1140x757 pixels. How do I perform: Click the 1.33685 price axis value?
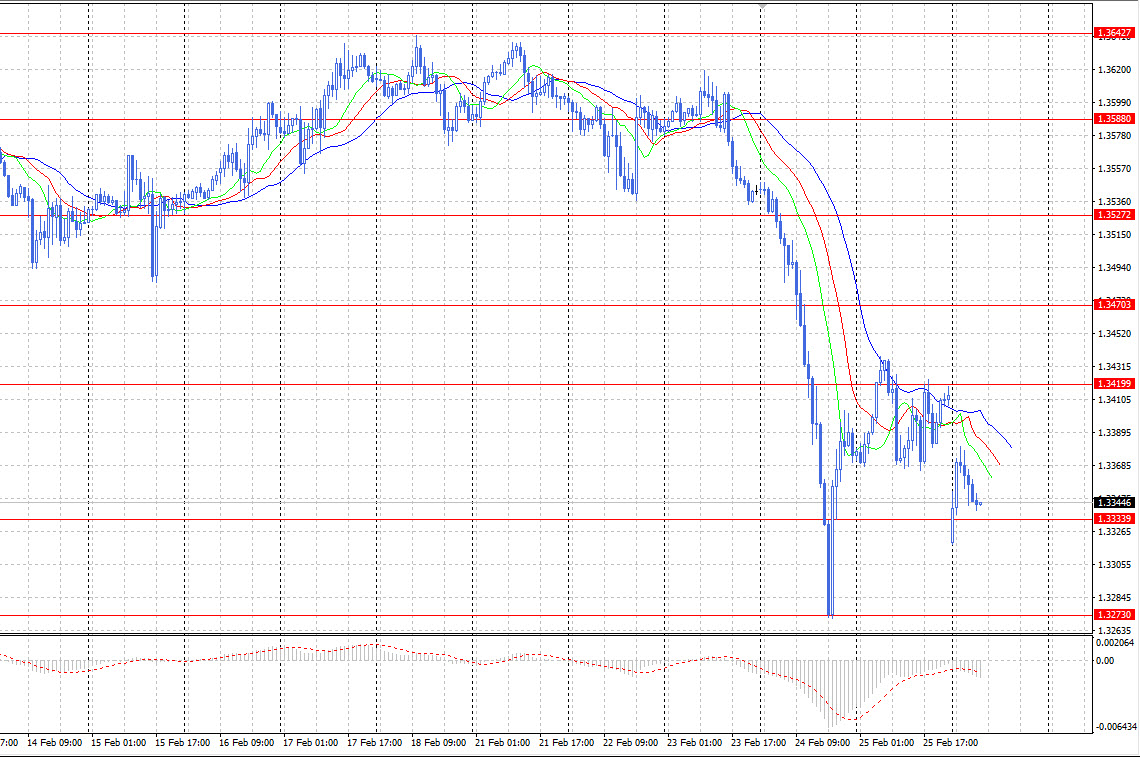(1114, 465)
